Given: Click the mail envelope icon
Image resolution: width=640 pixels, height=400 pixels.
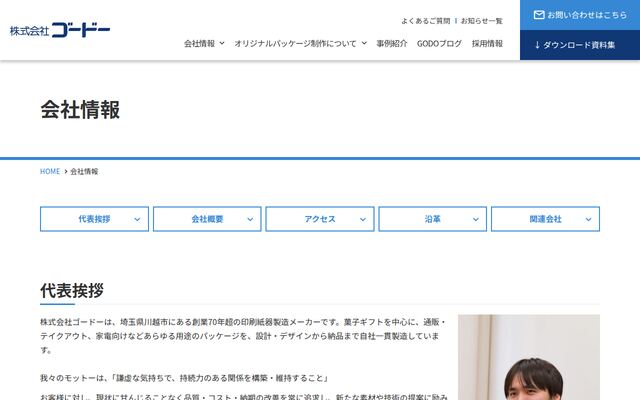Looking at the screenshot, I should (539, 15).
